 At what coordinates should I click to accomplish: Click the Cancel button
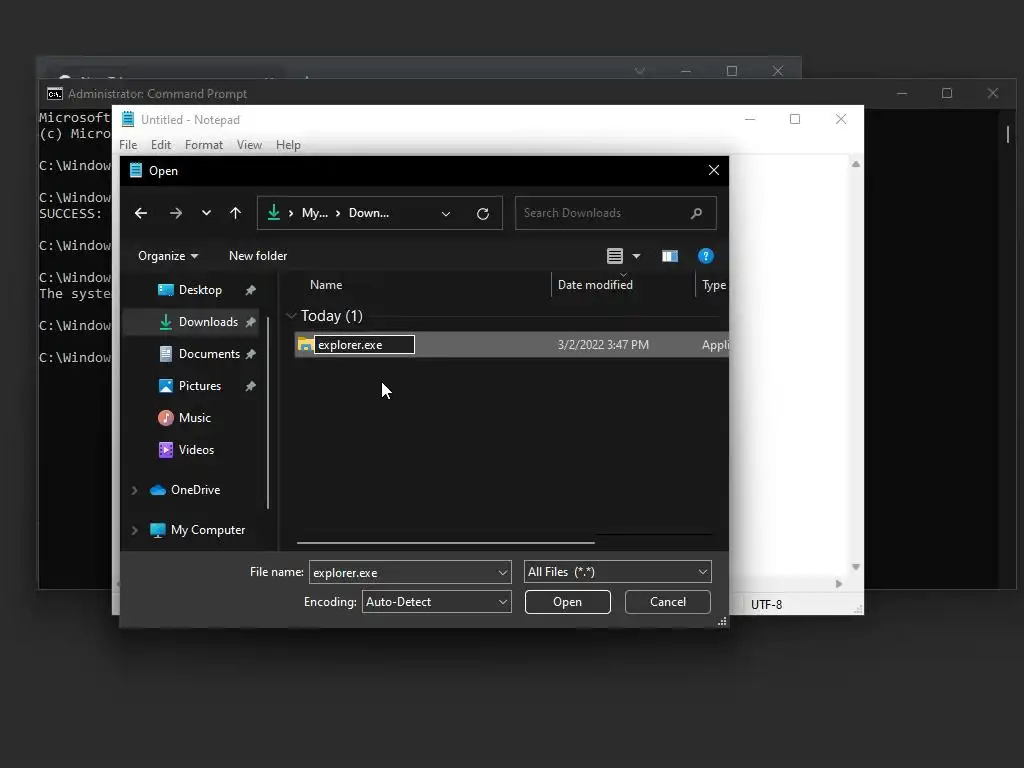667,602
